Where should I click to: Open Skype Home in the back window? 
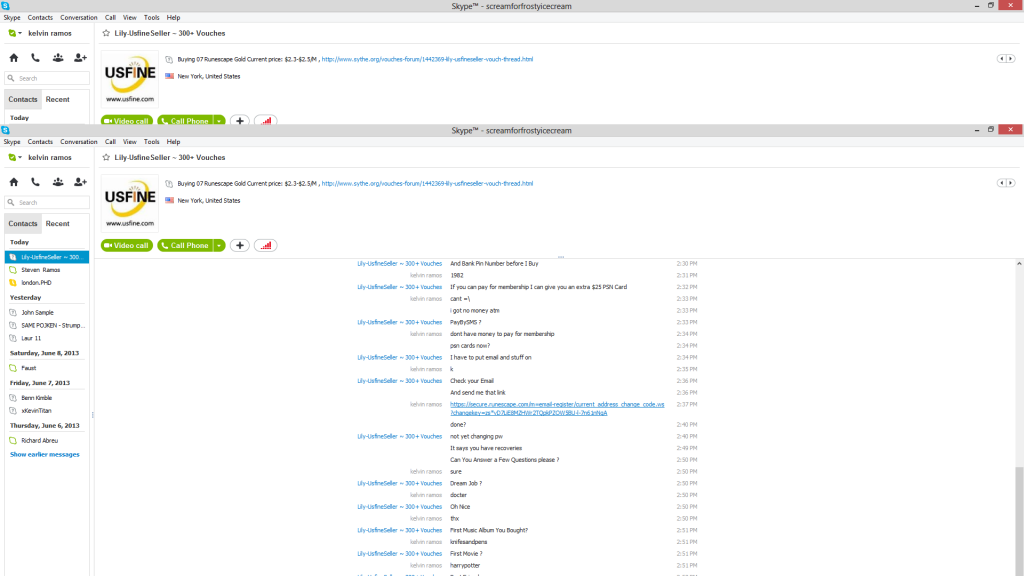[x=14, y=58]
